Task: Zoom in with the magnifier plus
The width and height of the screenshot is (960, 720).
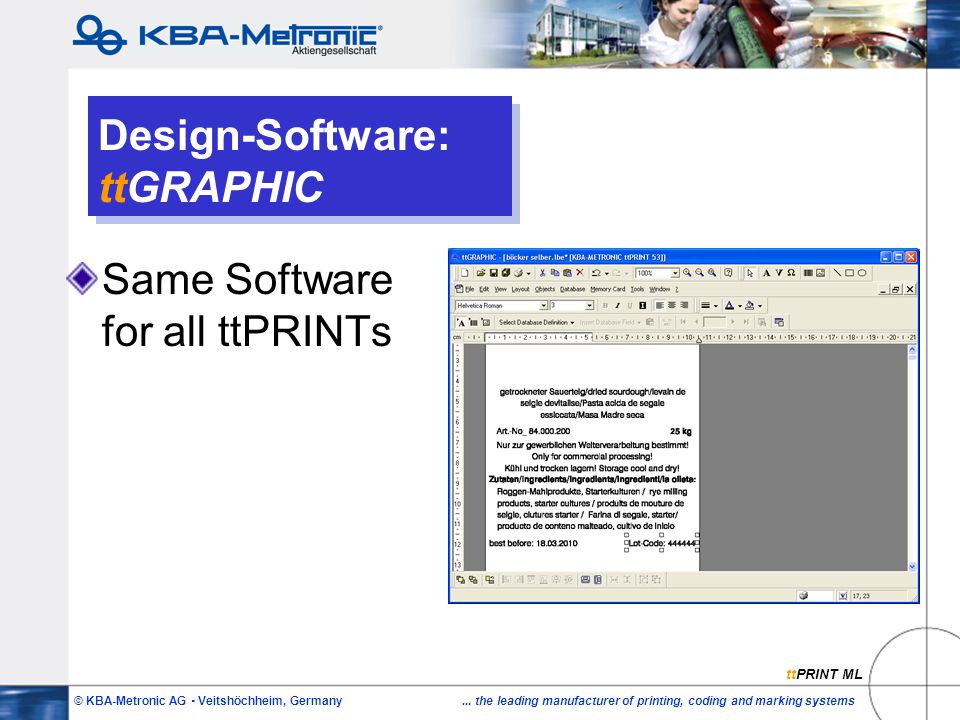Action: [x=687, y=273]
